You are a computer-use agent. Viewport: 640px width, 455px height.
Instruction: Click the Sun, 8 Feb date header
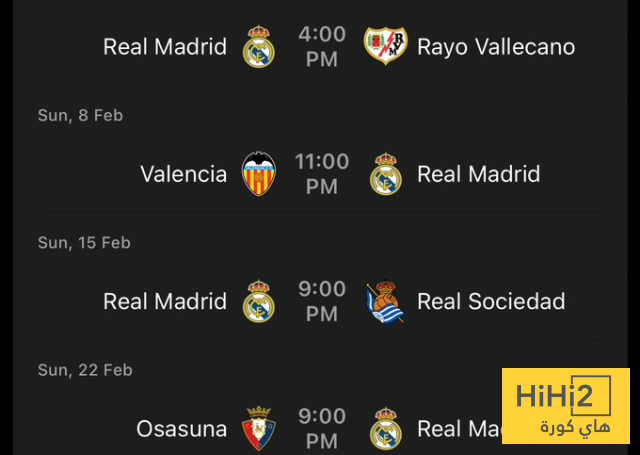(x=80, y=115)
